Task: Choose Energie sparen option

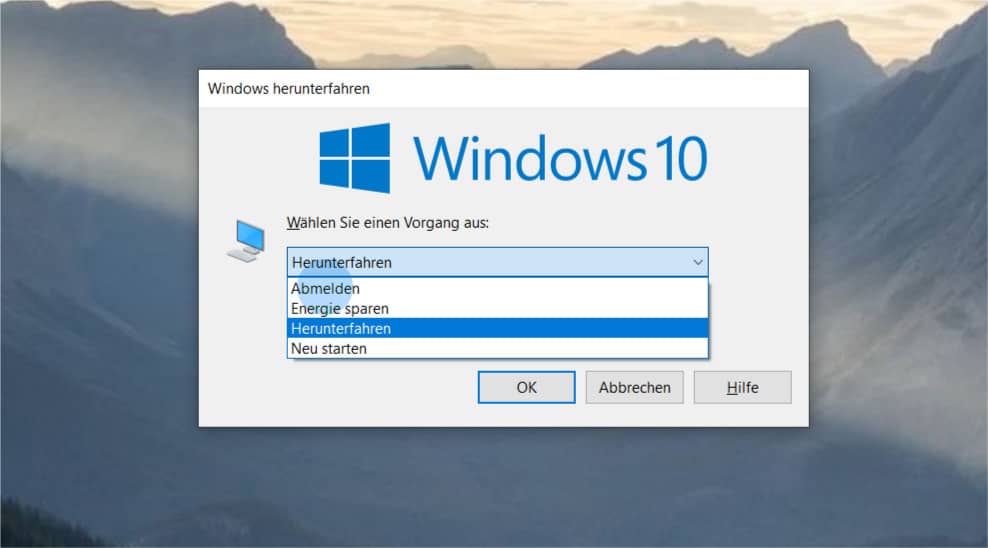Action: point(497,309)
